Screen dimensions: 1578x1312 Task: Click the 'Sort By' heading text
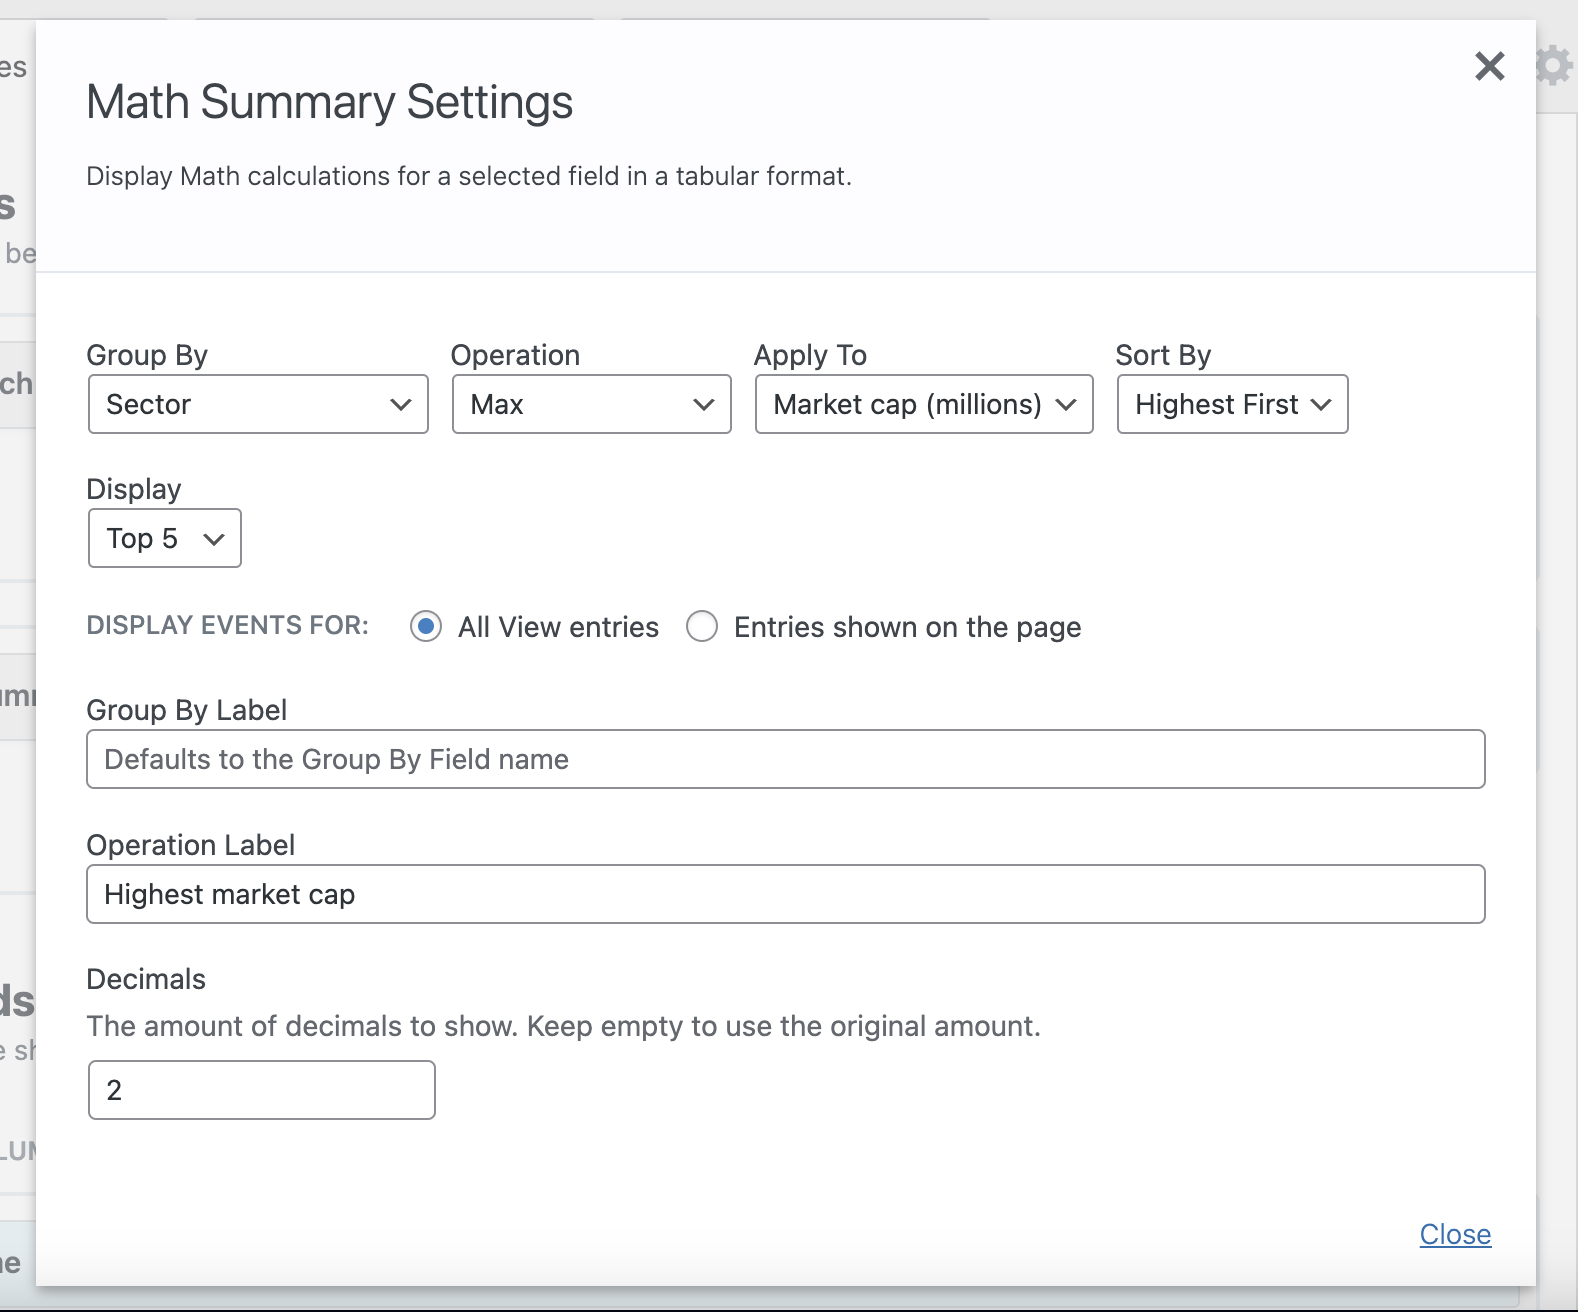pos(1163,355)
